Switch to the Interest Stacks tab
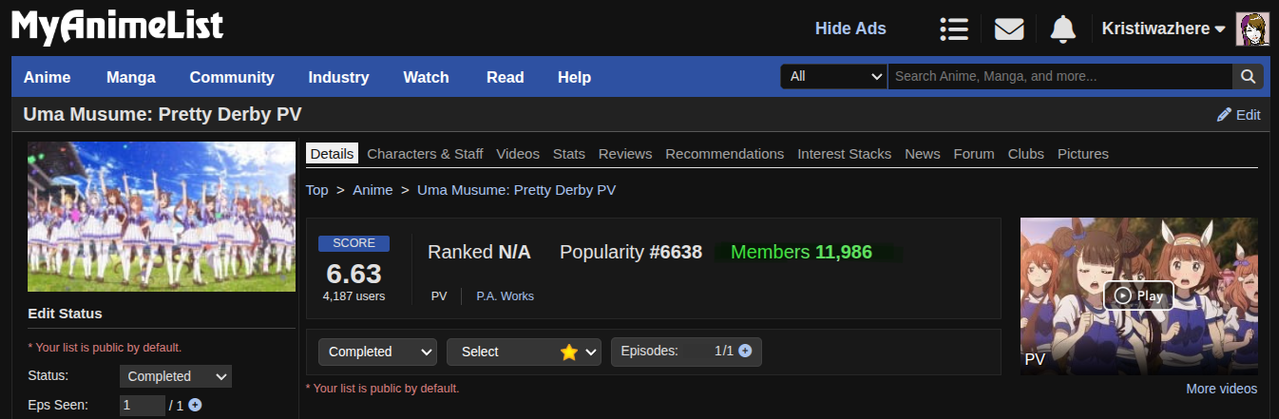The image size is (1279, 419). coord(844,154)
